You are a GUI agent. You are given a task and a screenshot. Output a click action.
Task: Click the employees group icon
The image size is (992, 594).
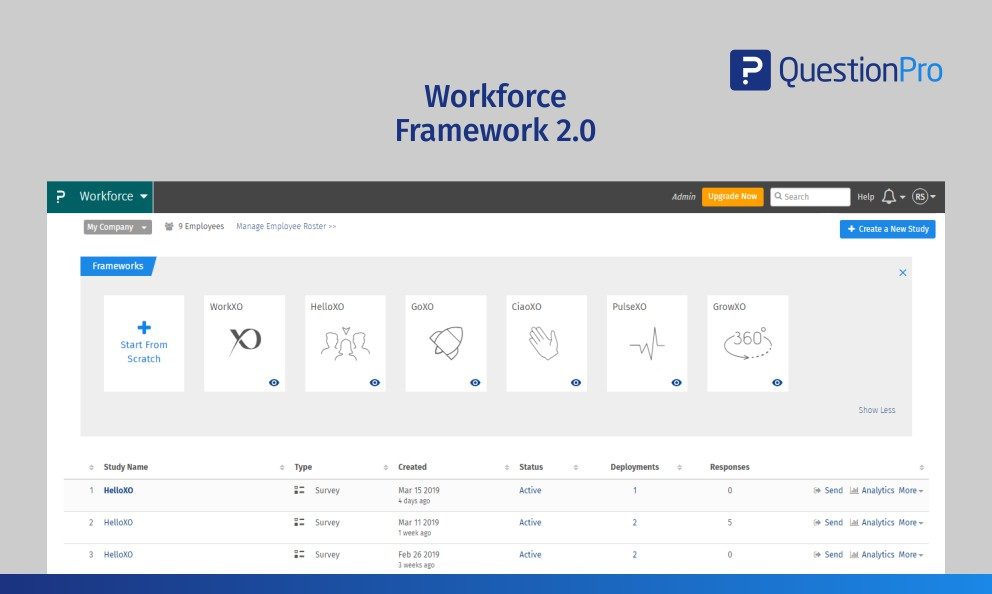[169, 226]
